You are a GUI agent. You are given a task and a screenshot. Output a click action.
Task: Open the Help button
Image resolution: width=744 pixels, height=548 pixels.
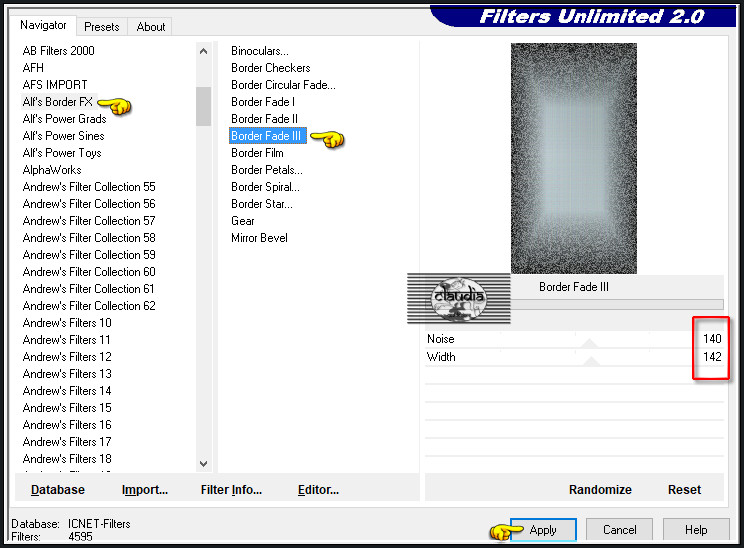[x=696, y=529]
